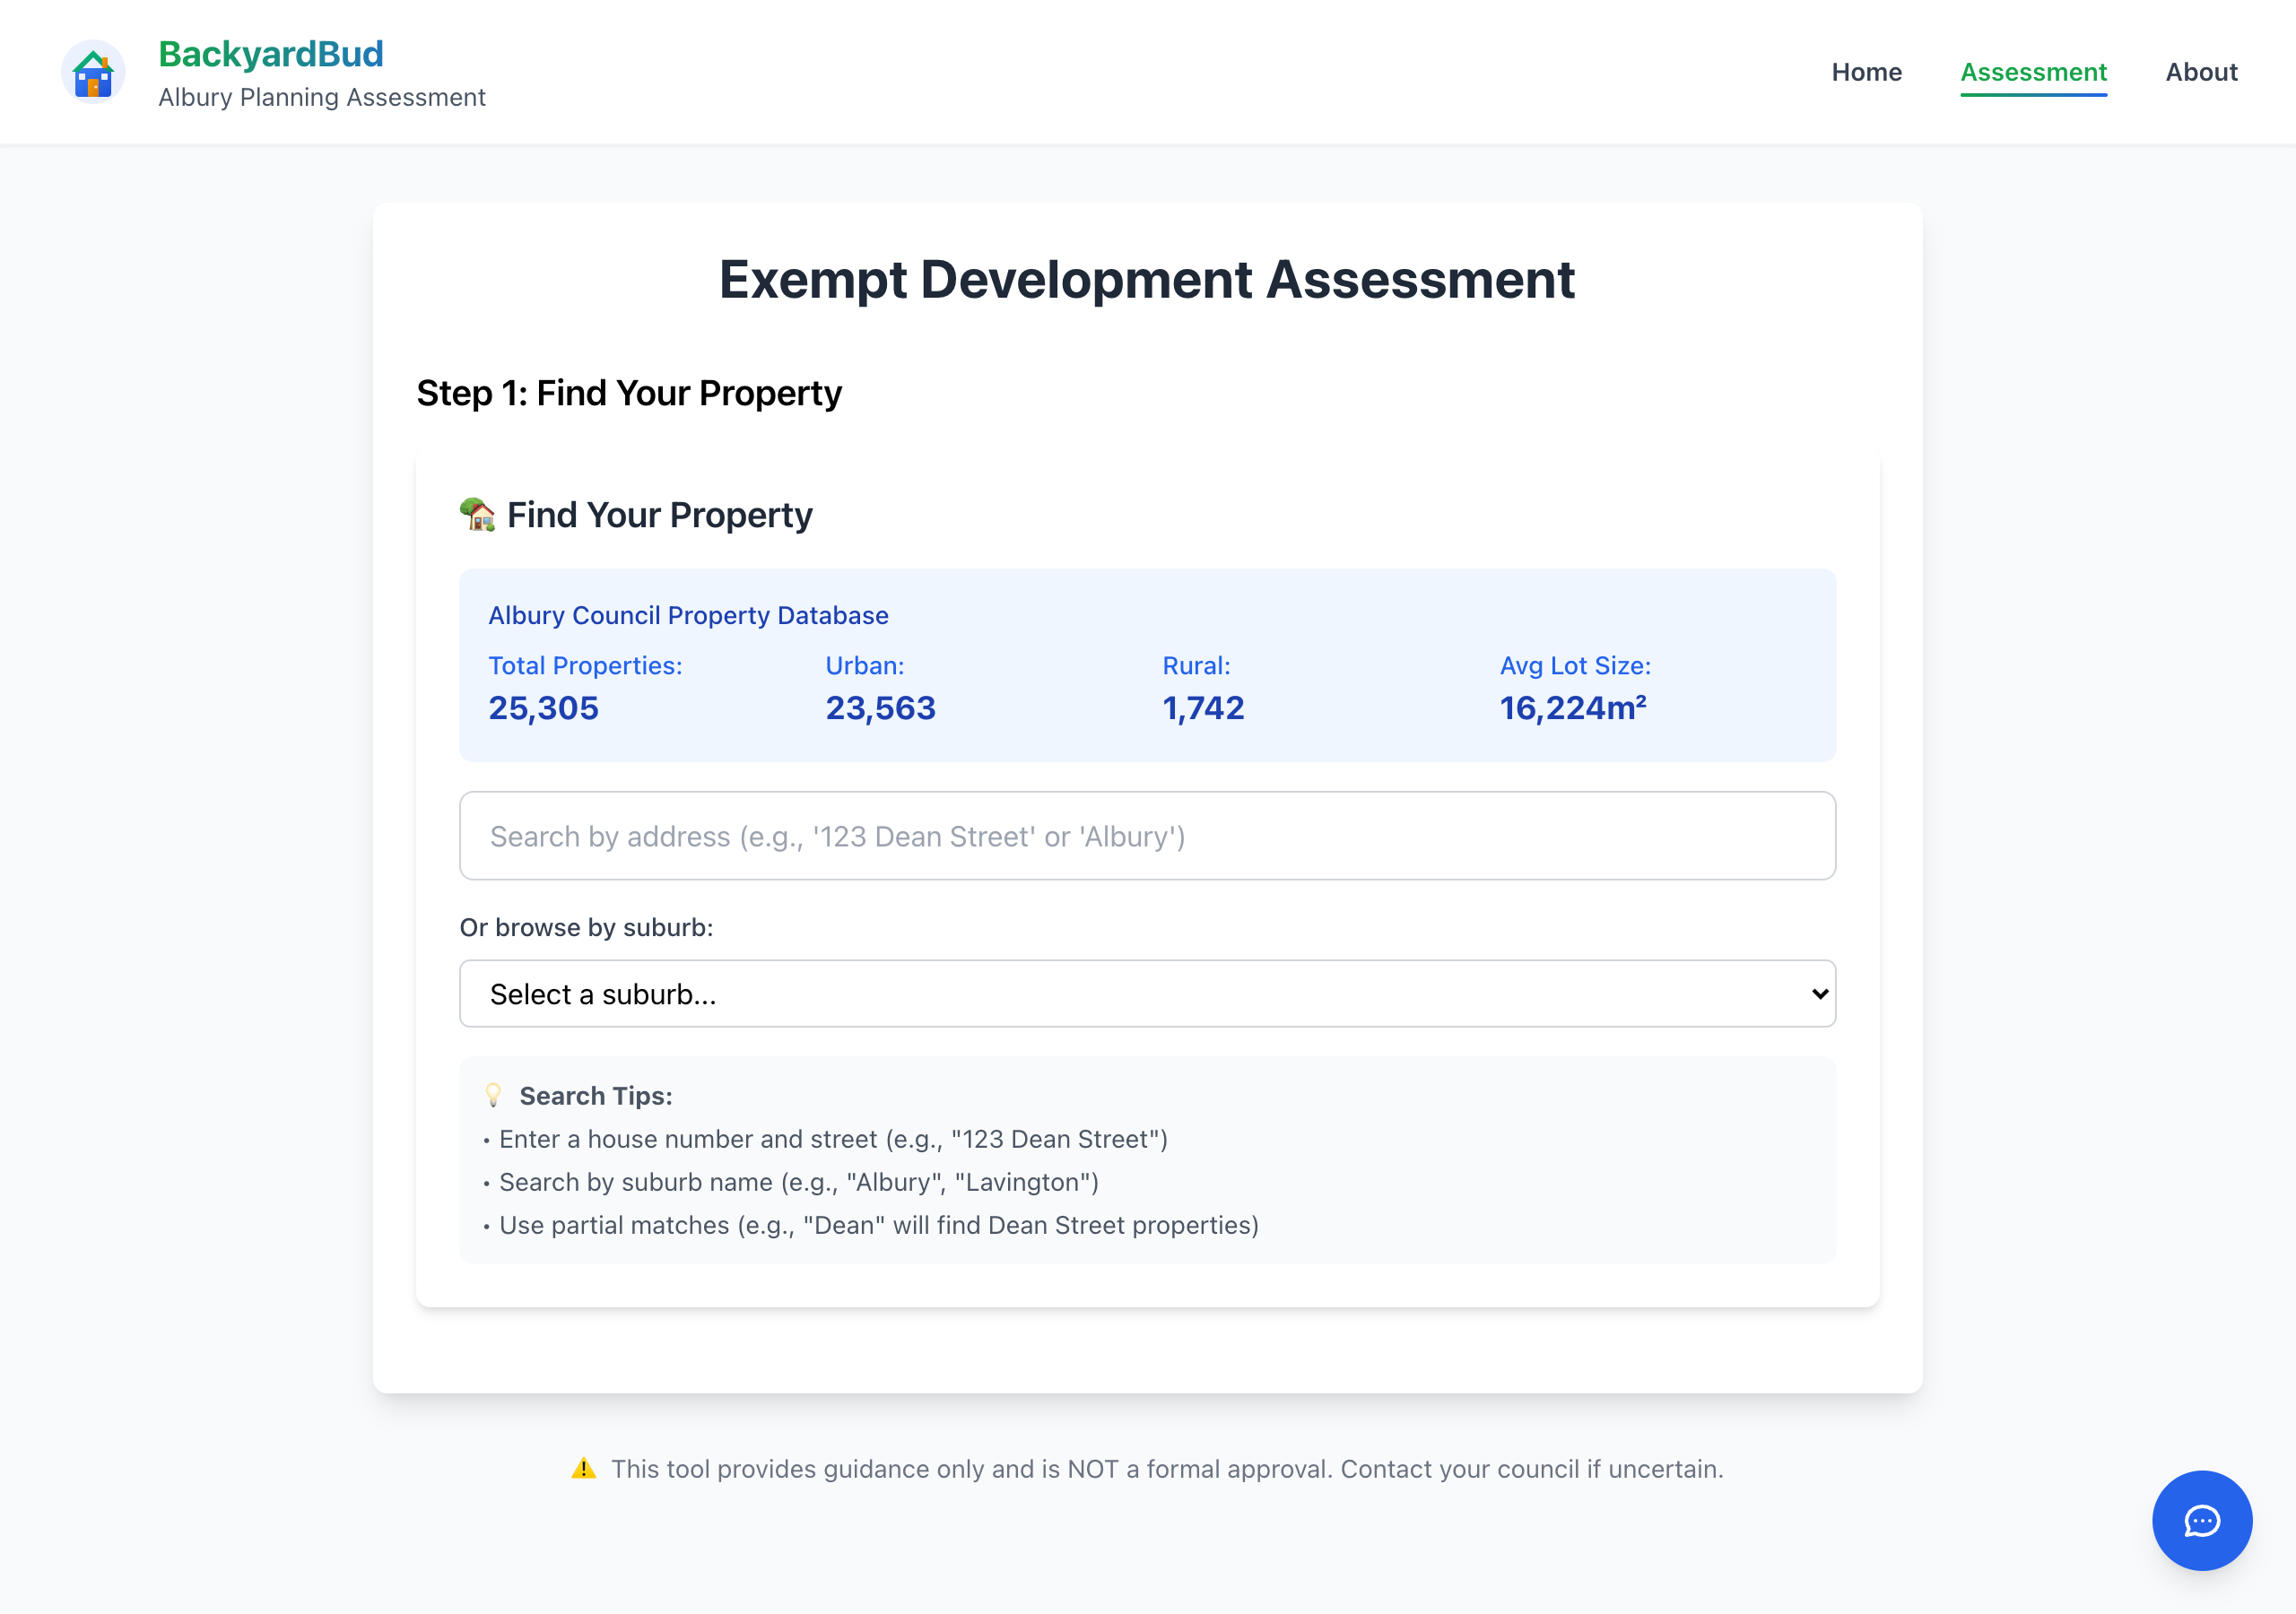
Task: Click the house and tree emoji icon
Action: click(478, 515)
